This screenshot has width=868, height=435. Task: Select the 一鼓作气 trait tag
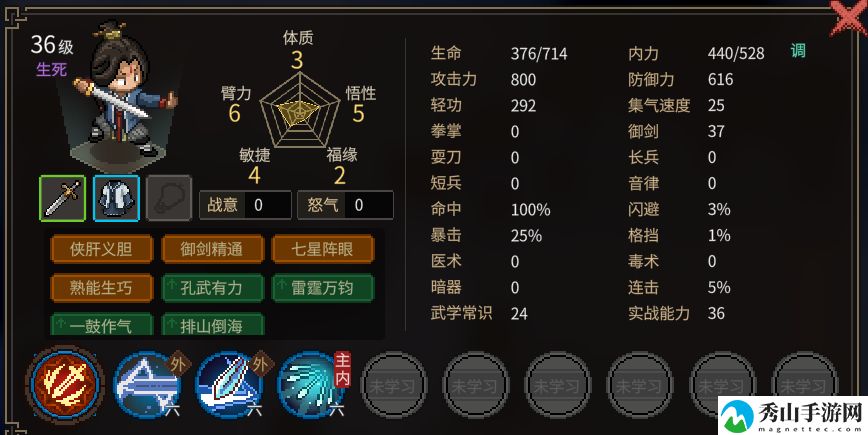click(101, 325)
